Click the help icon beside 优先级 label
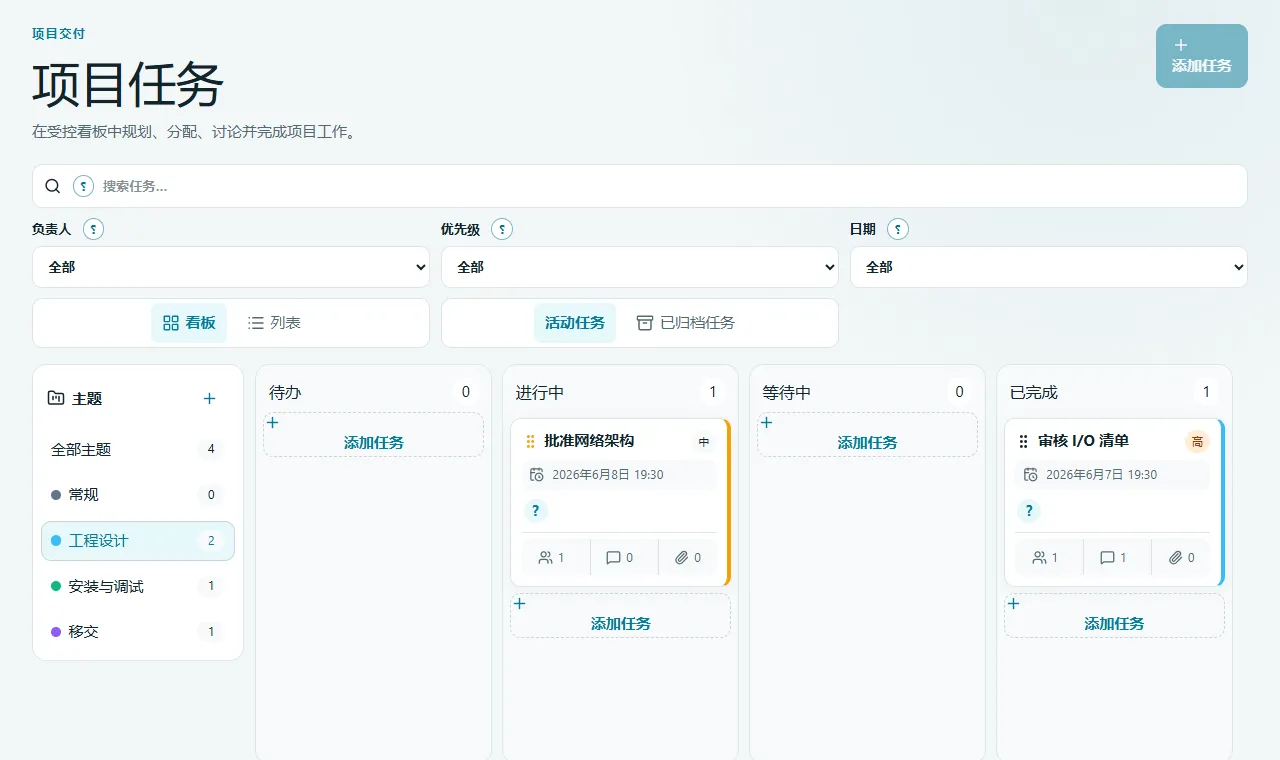 502,229
